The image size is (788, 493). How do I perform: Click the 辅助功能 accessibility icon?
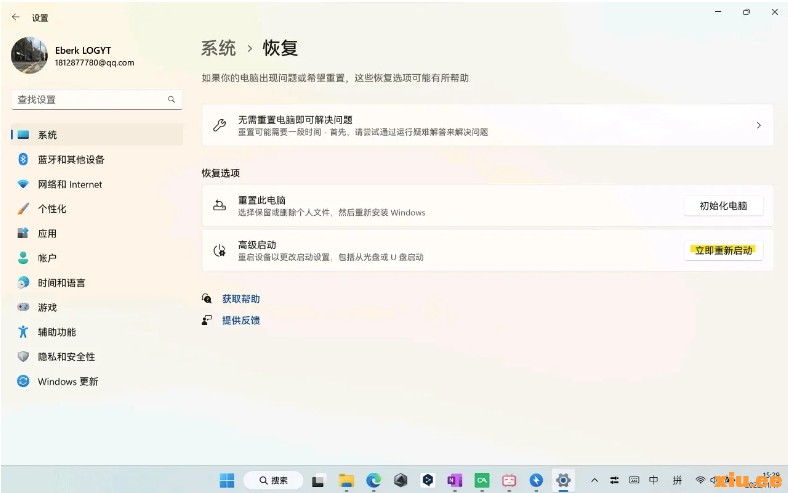pyautogui.click(x=23, y=332)
